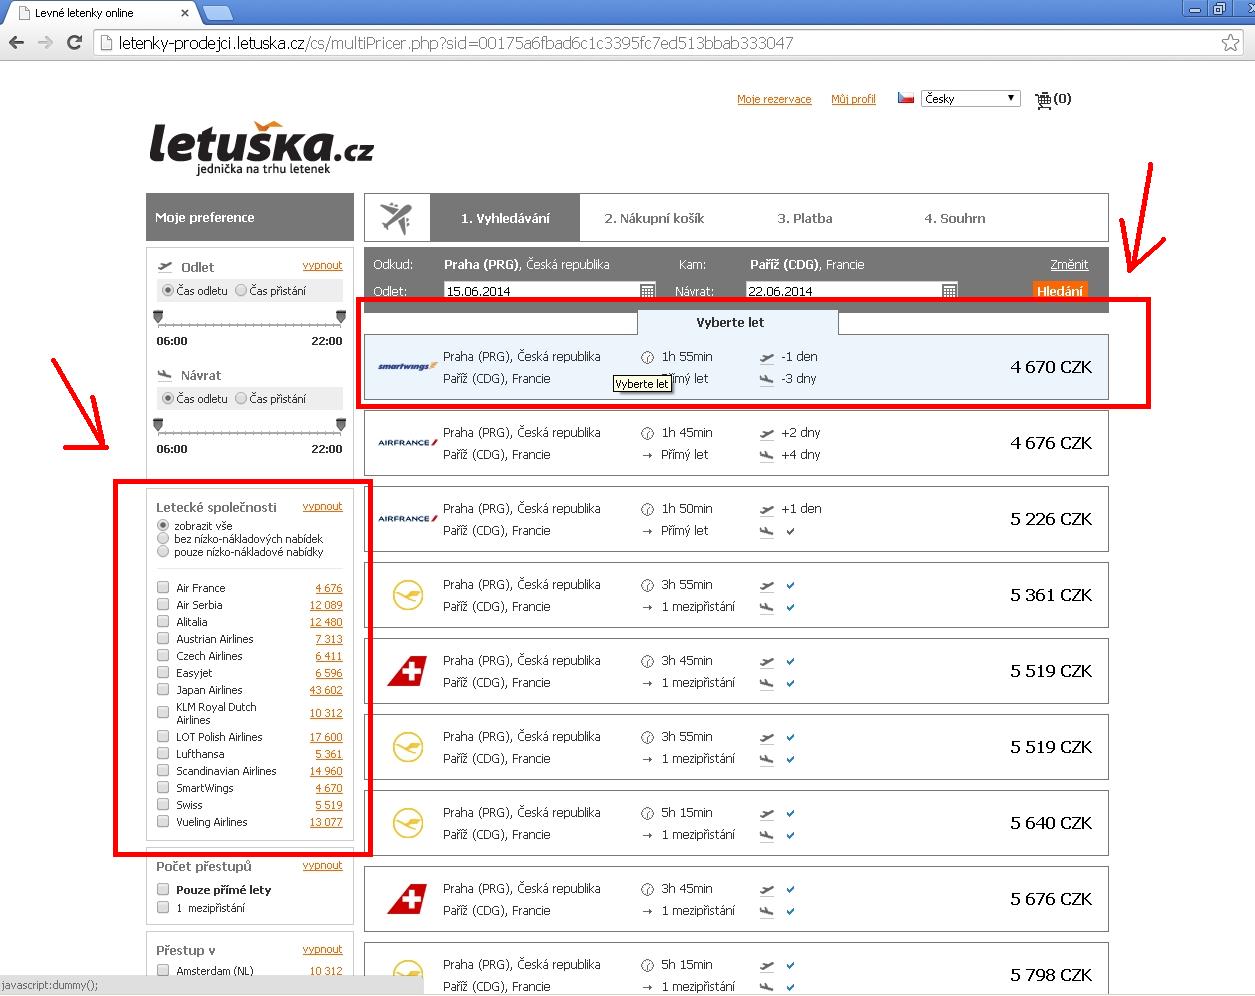This screenshot has width=1255, height=996.
Task: Enable the SmartWings airline filter
Action: coord(163,788)
